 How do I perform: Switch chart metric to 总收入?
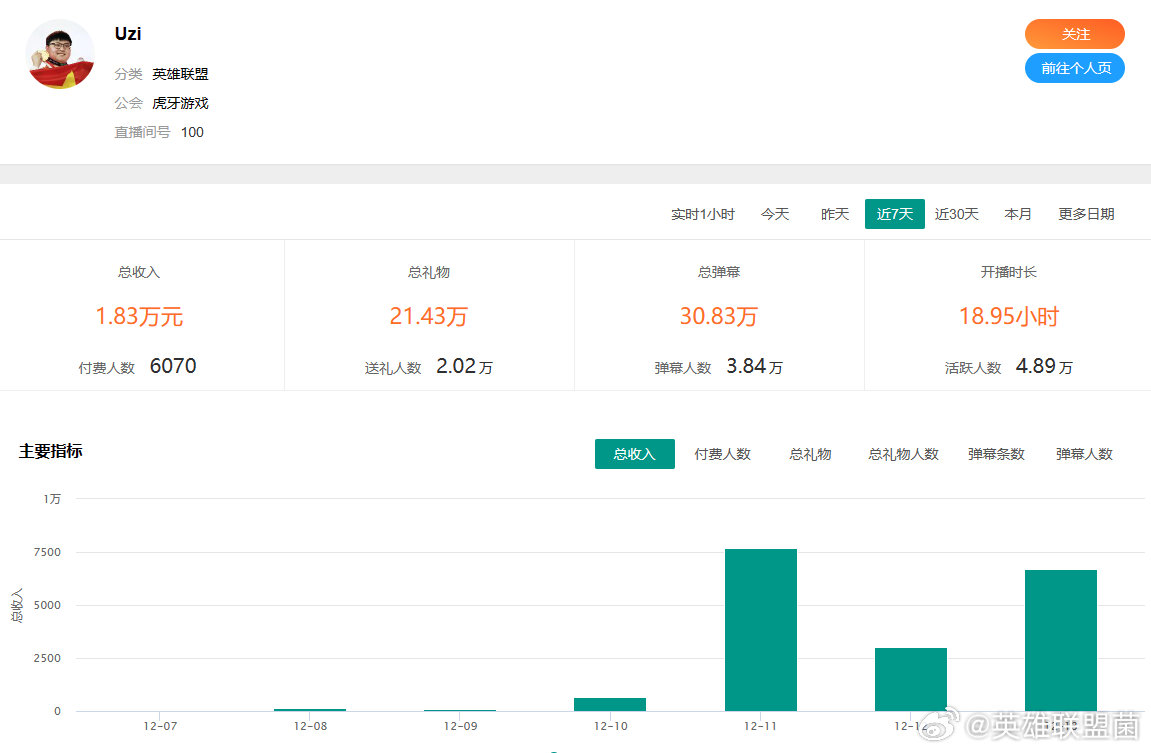tap(634, 454)
